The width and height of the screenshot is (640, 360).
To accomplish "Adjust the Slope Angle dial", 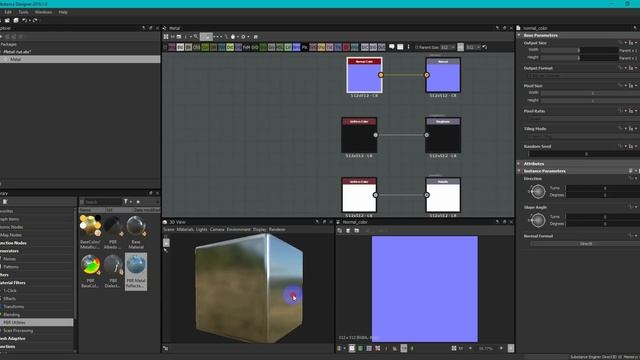I will click(x=538, y=220).
